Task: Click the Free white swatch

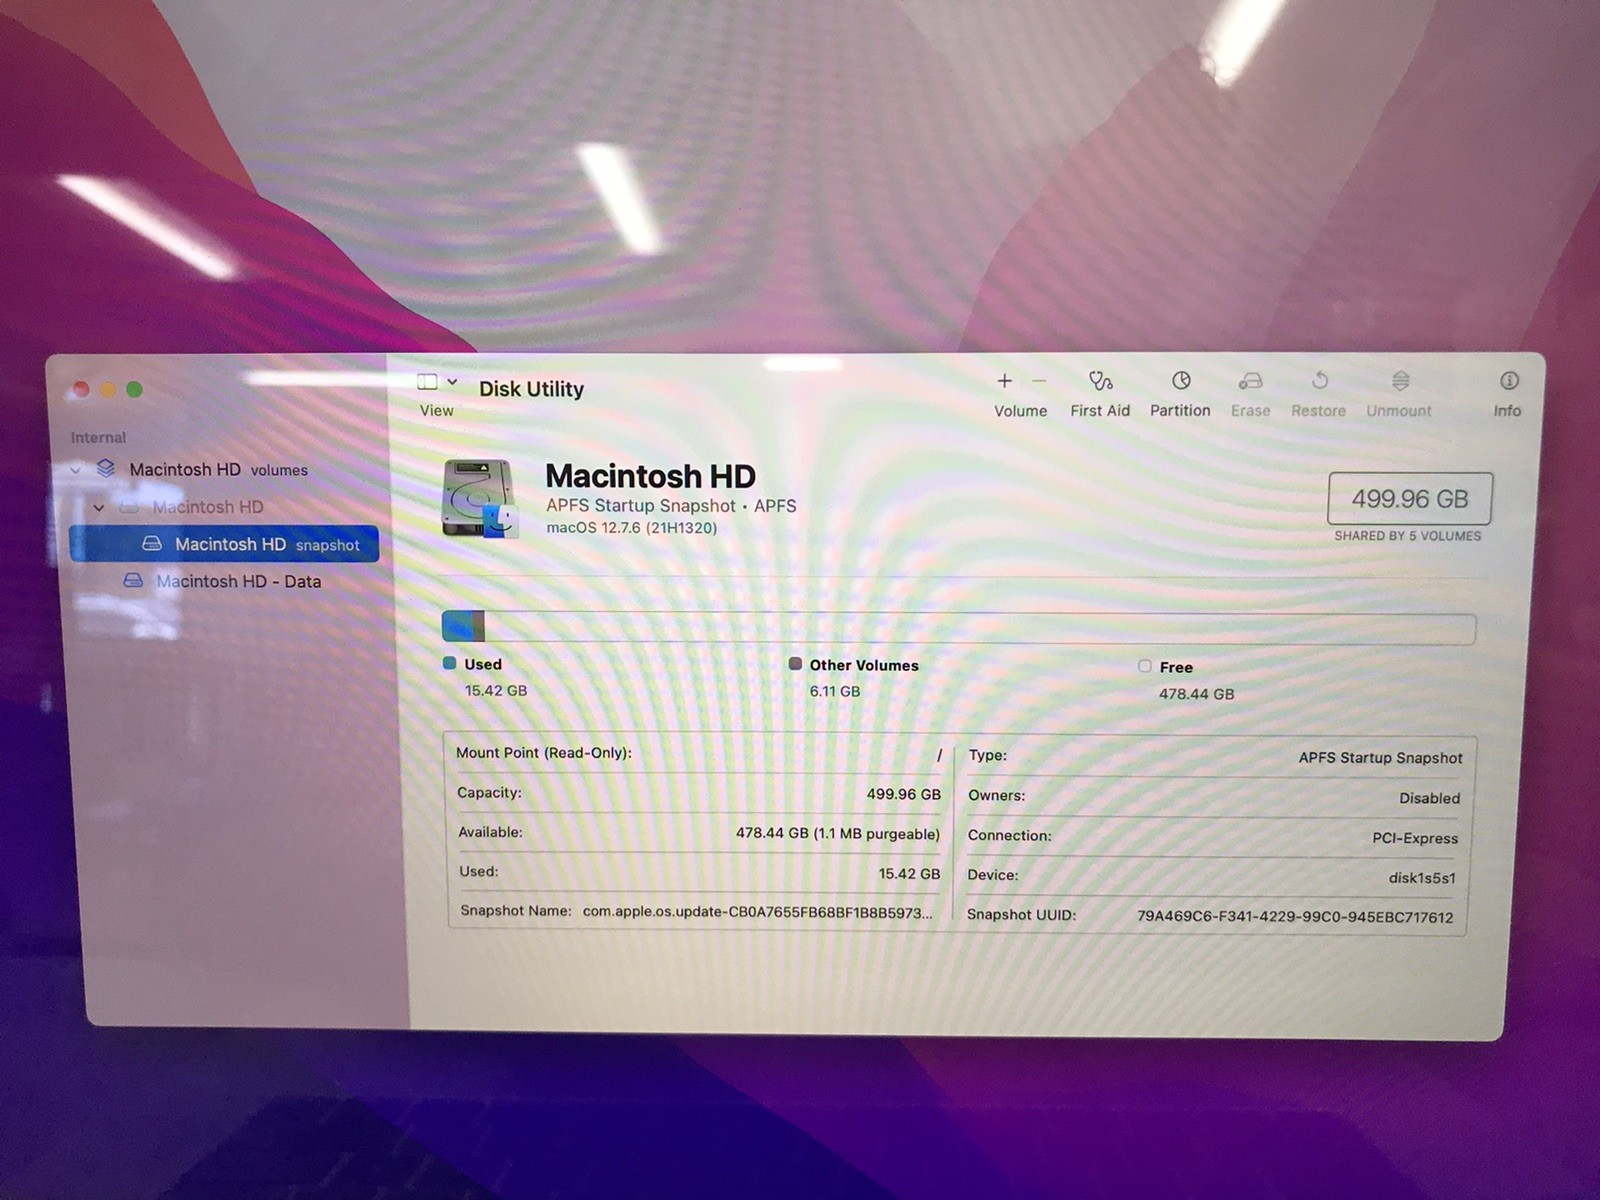Action: (x=1145, y=666)
